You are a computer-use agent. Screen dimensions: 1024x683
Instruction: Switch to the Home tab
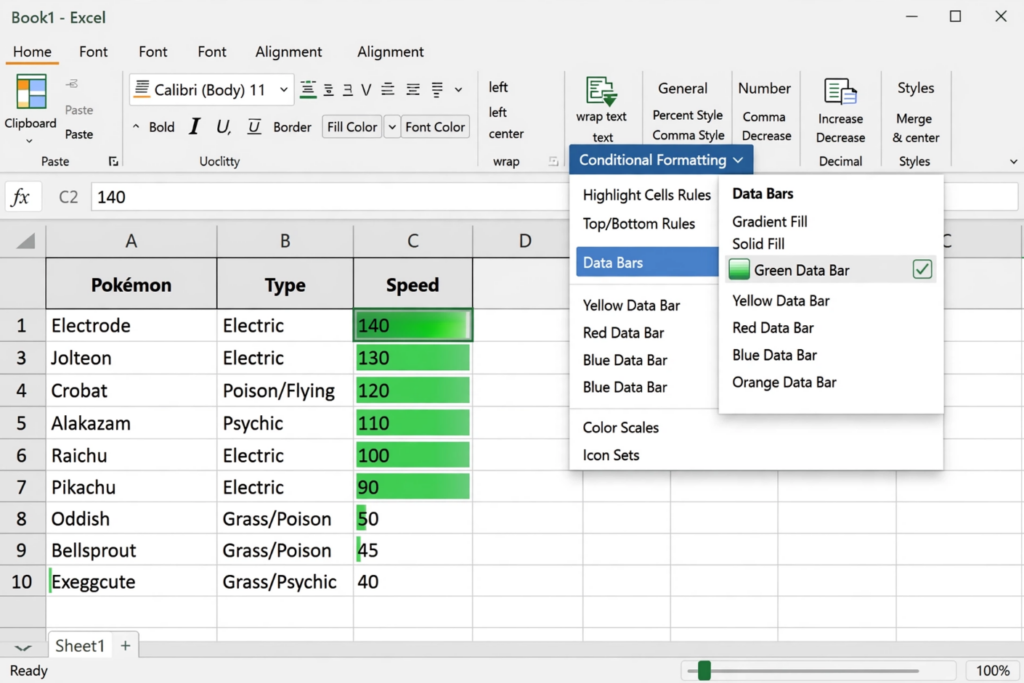[32, 52]
